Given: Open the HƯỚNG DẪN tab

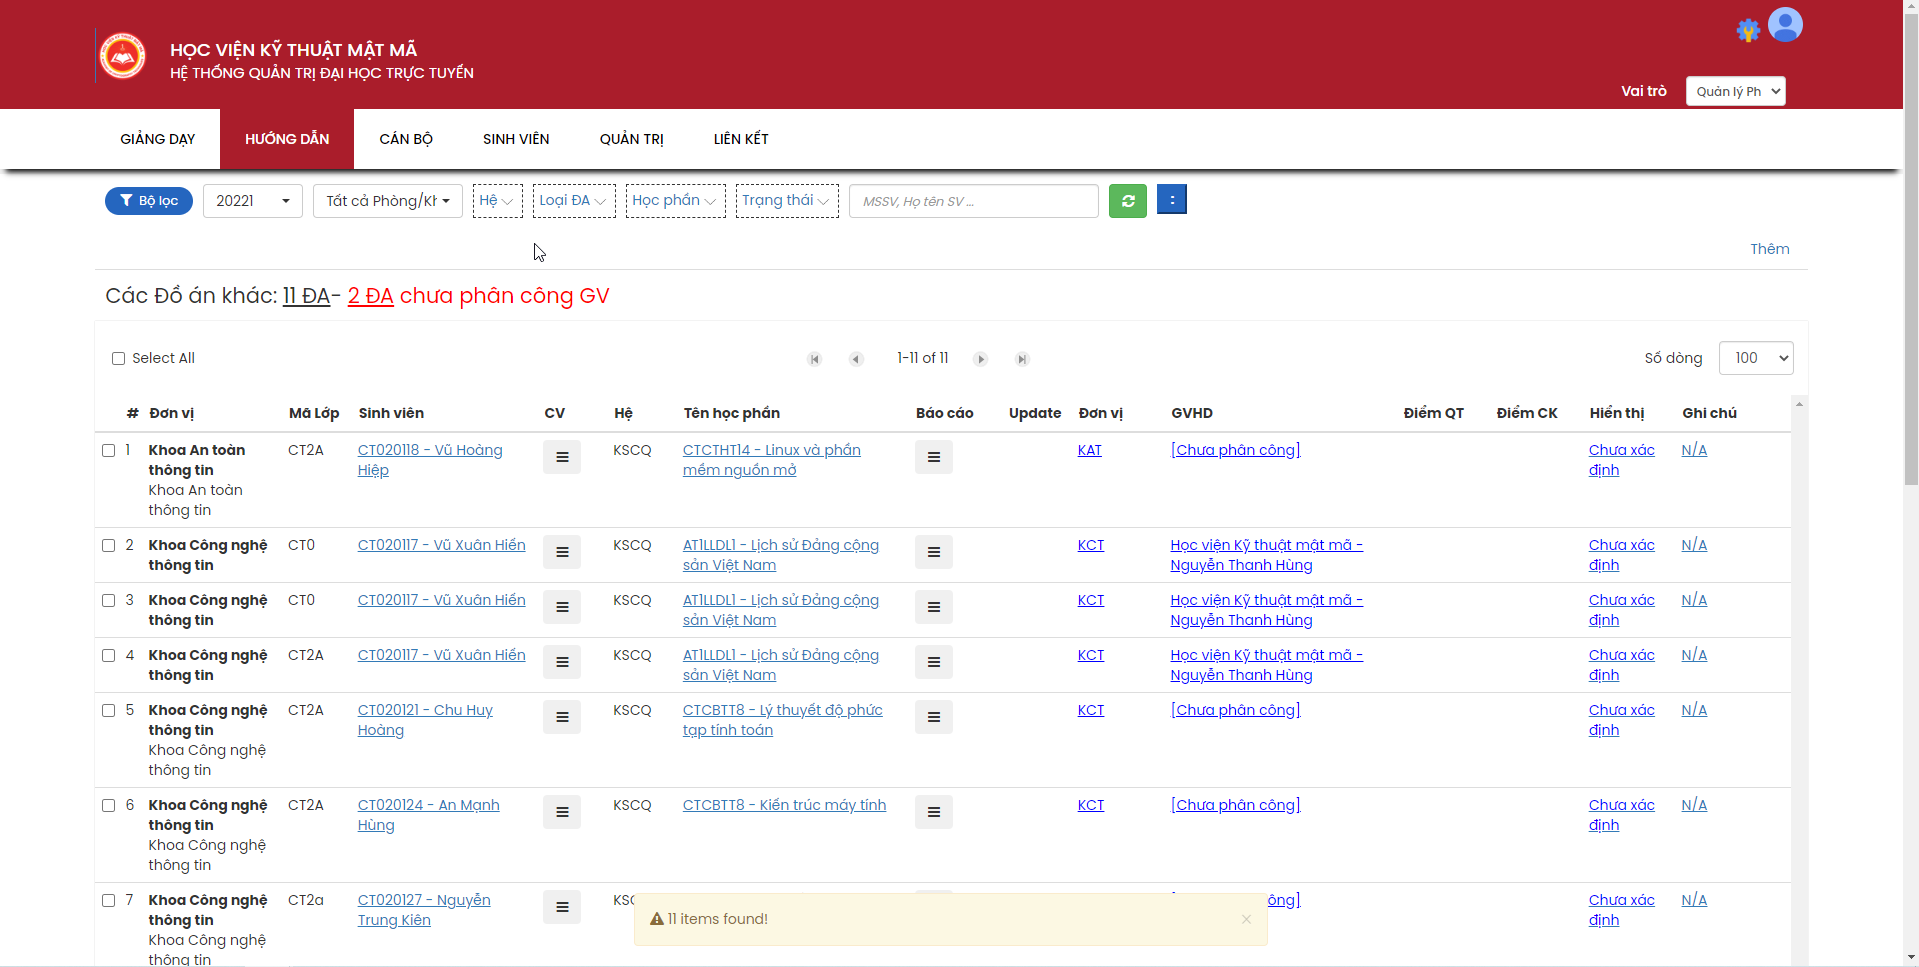Looking at the screenshot, I should tap(287, 139).
